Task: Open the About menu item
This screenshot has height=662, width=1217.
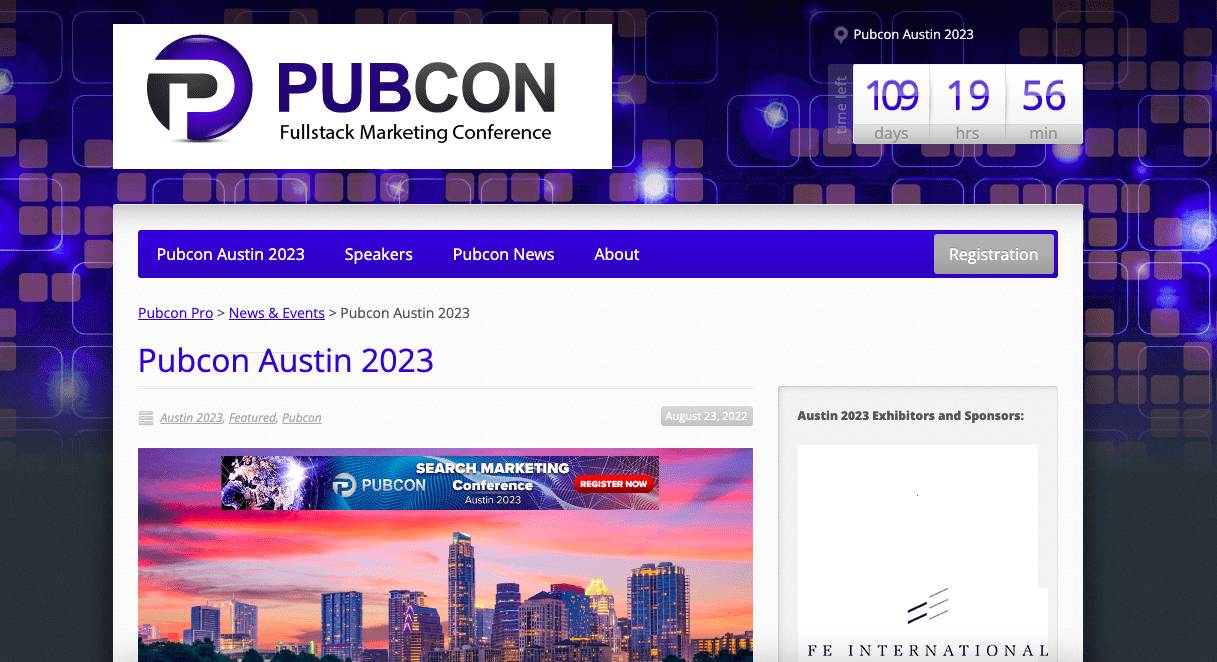Action: click(617, 254)
